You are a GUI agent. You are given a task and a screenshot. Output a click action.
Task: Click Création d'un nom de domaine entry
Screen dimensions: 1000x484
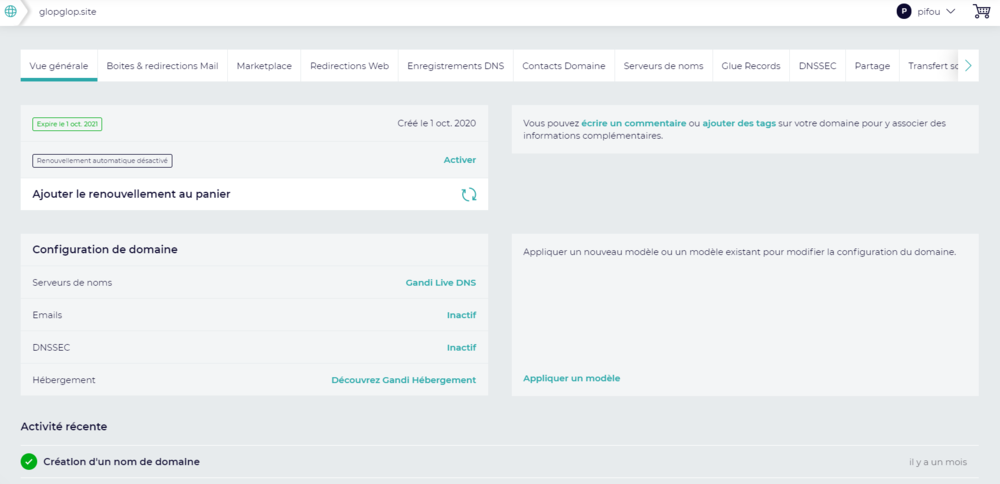(x=121, y=462)
